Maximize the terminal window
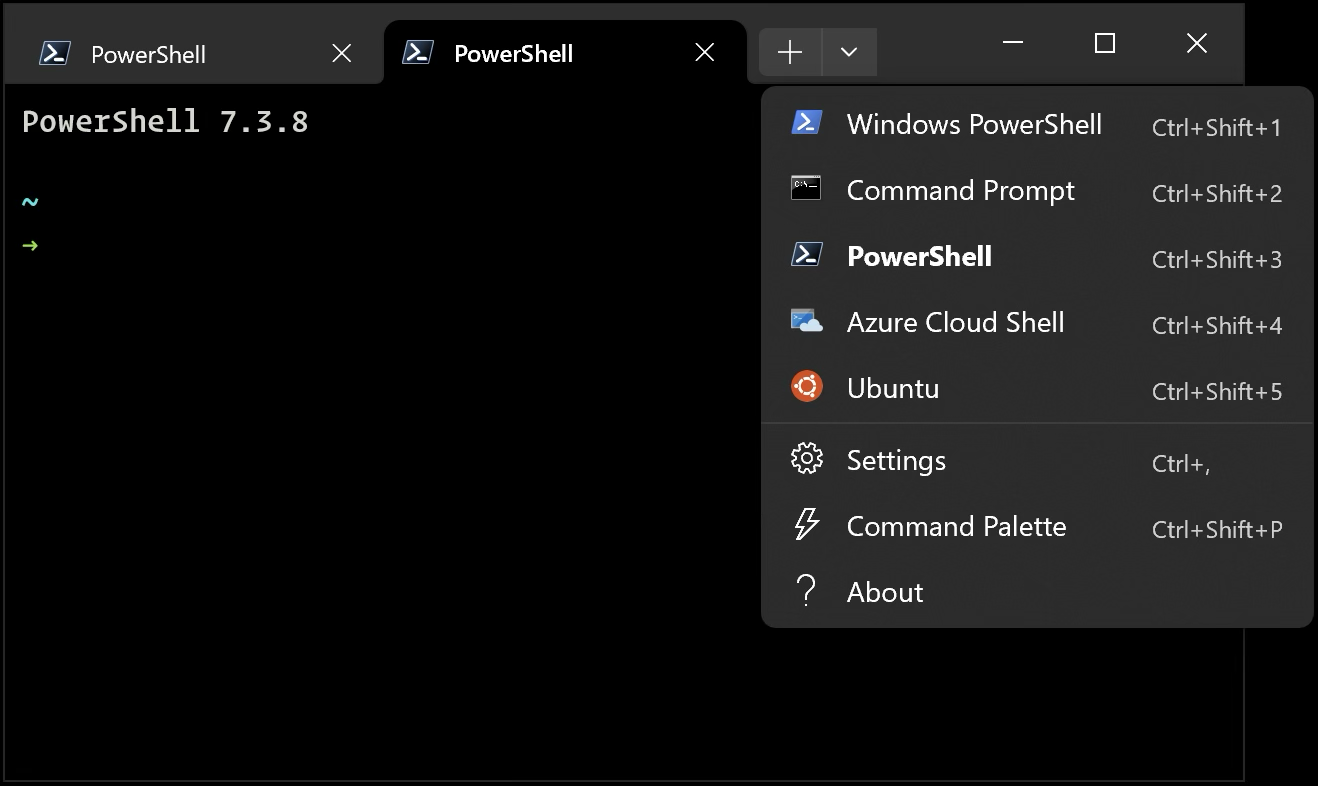The width and height of the screenshot is (1318, 786). tap(1104, 43)
